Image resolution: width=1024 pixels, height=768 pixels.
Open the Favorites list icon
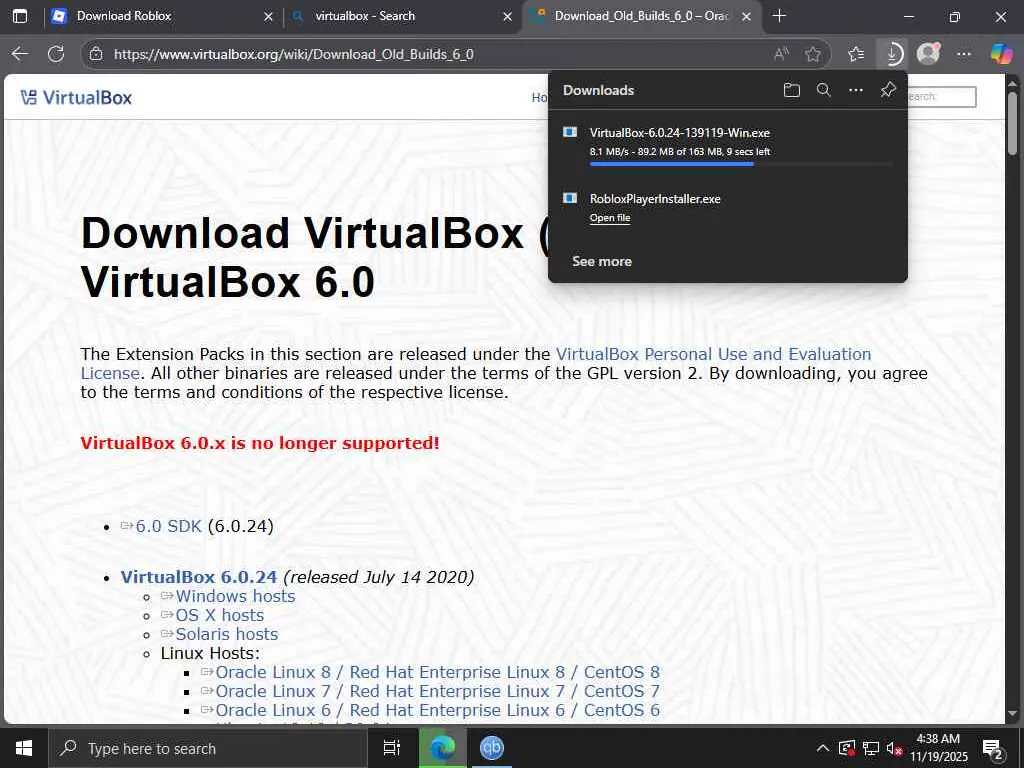pyautogui.click(x=856, y=54)
